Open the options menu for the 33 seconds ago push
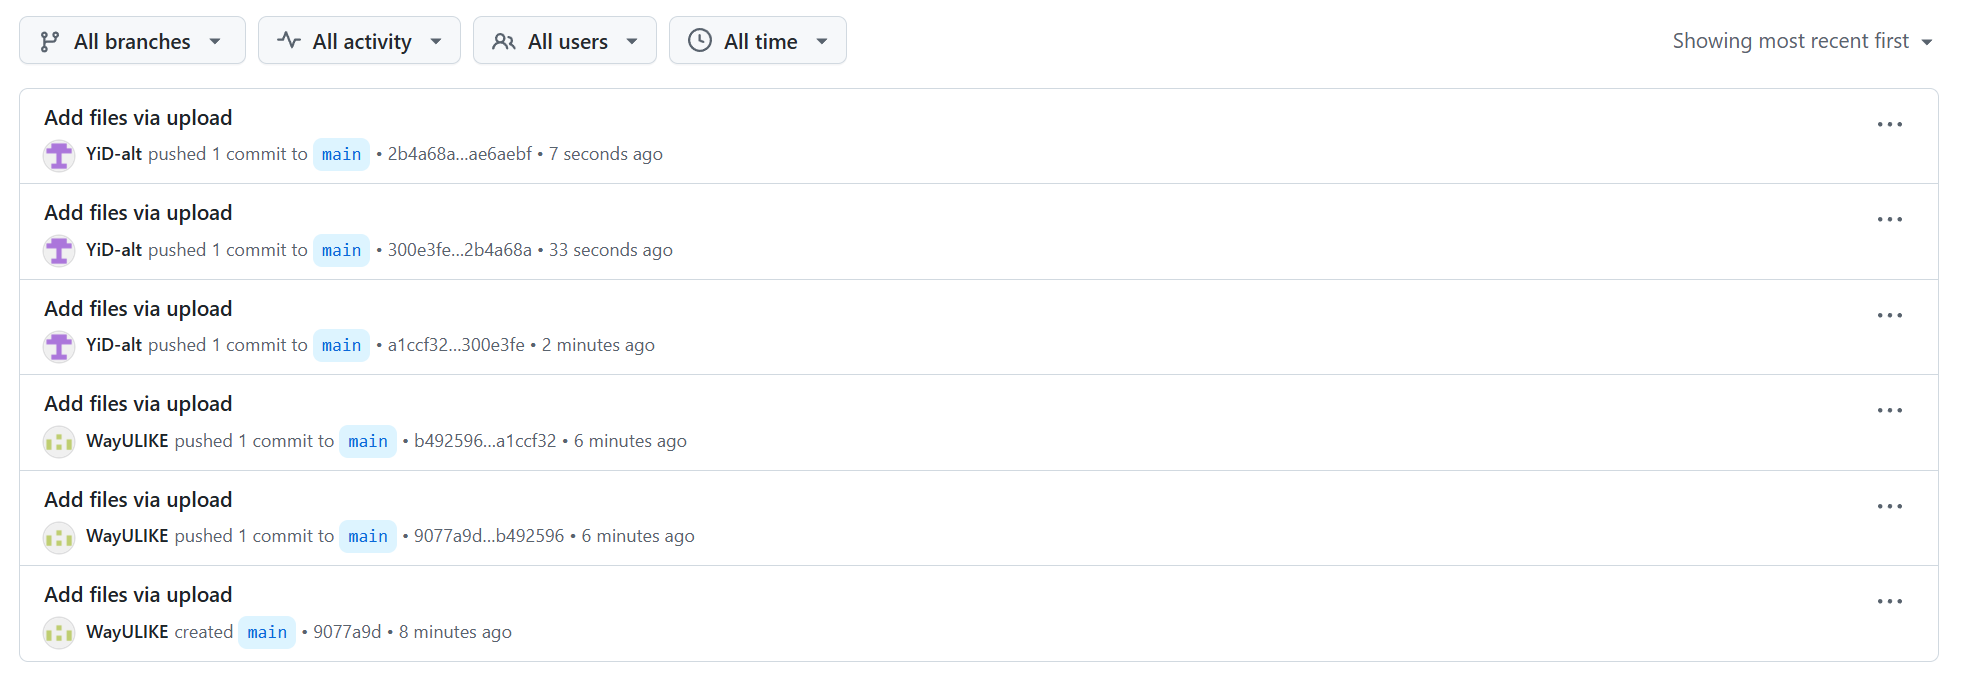 1889,220
